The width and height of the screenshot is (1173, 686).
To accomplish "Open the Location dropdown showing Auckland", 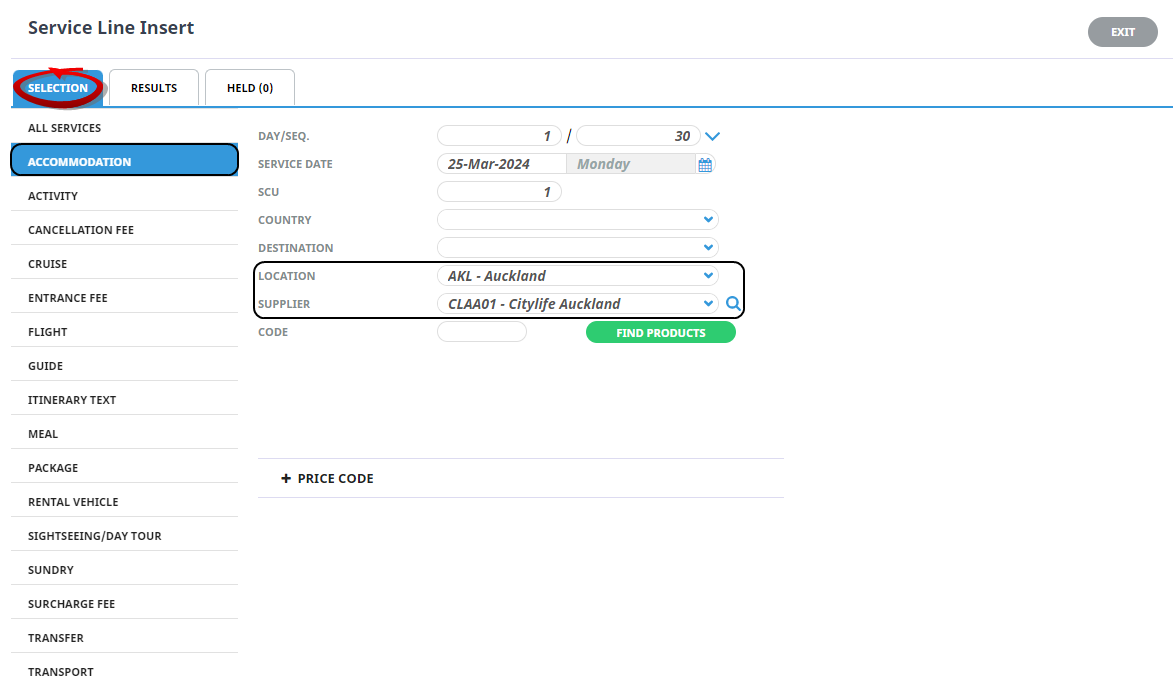I will [x=708, y=276].
